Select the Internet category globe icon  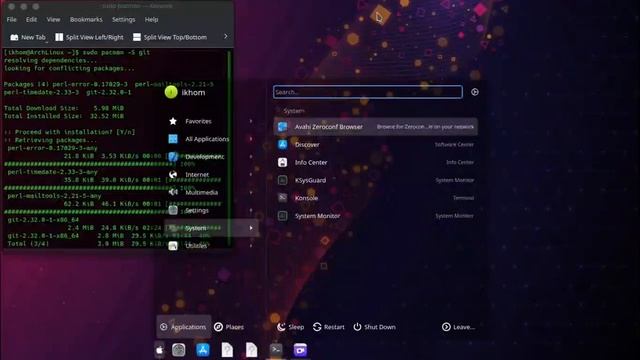pos(173,175)
